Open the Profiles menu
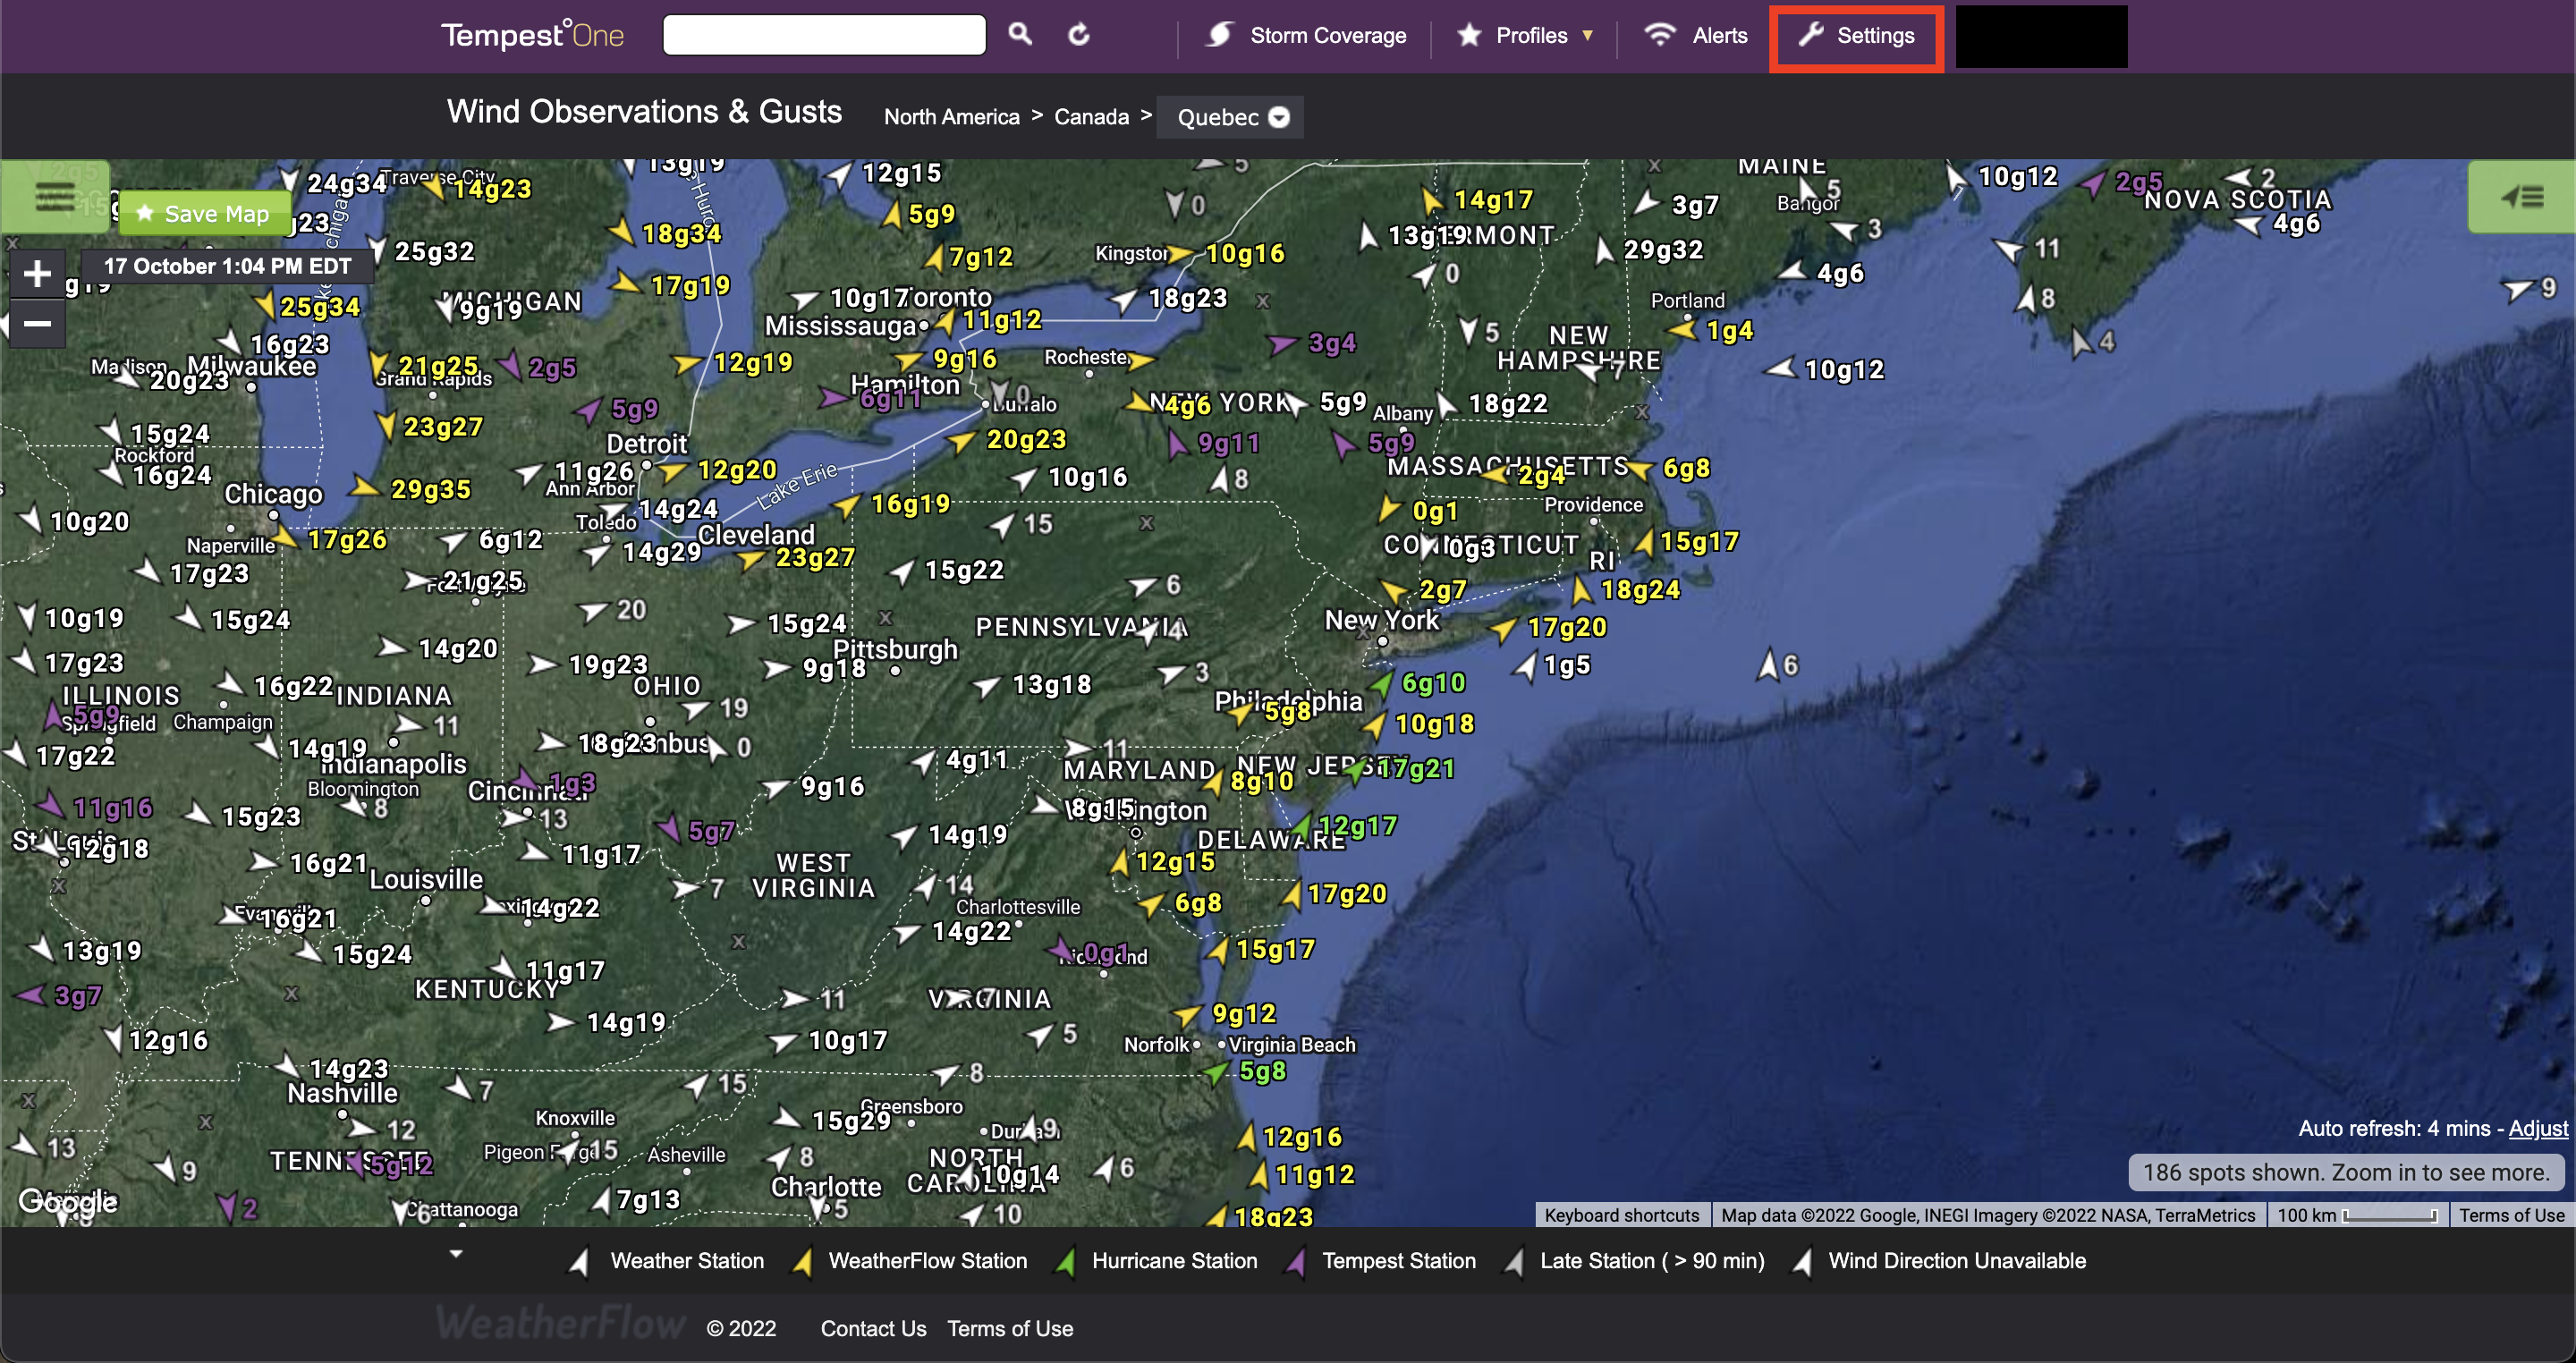Screen dimensions: 2576x1363 click(x=1524, y=36)
